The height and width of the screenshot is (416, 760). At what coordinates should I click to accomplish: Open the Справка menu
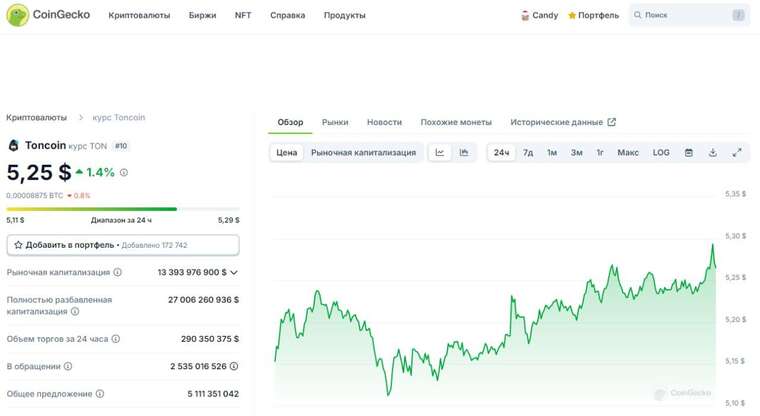coord(287,16)
